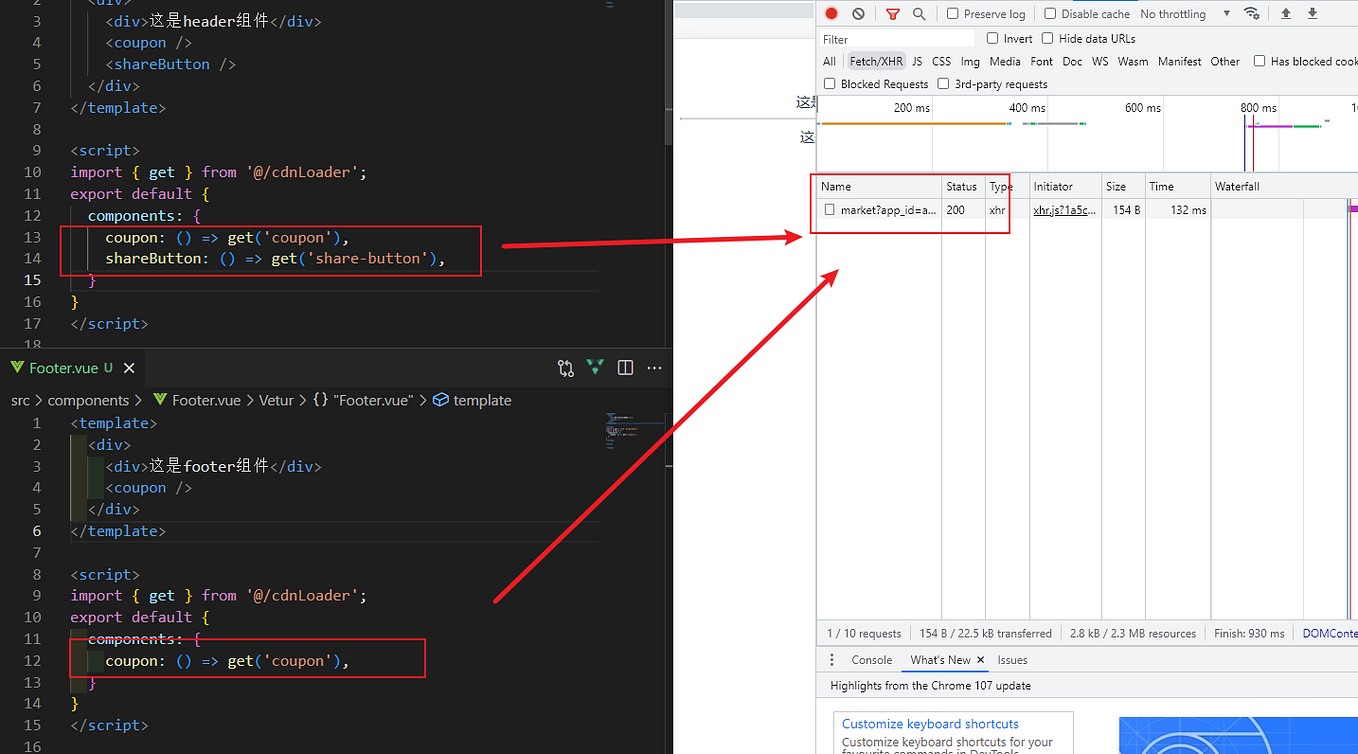Open the Customize keyboard shortcuts link
Viewport: 1358px width, 754px height.
[930, 724]
